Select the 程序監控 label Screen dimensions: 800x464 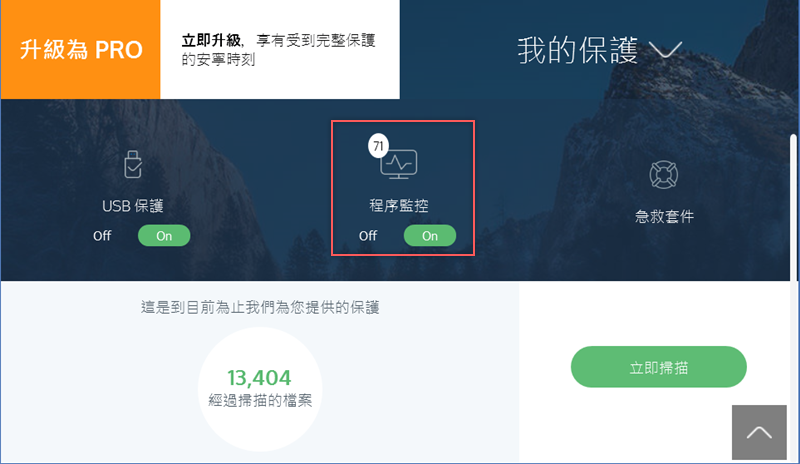coord(398,206)
